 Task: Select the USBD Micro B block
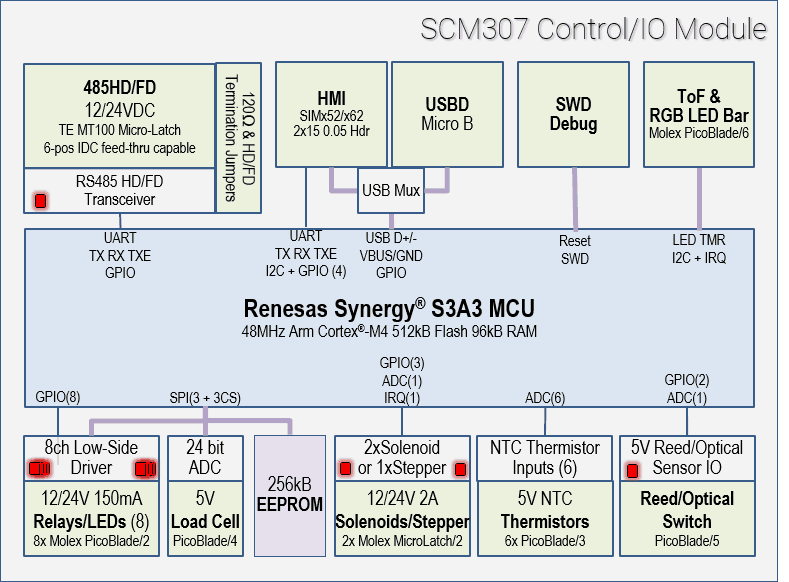(447, 115)
